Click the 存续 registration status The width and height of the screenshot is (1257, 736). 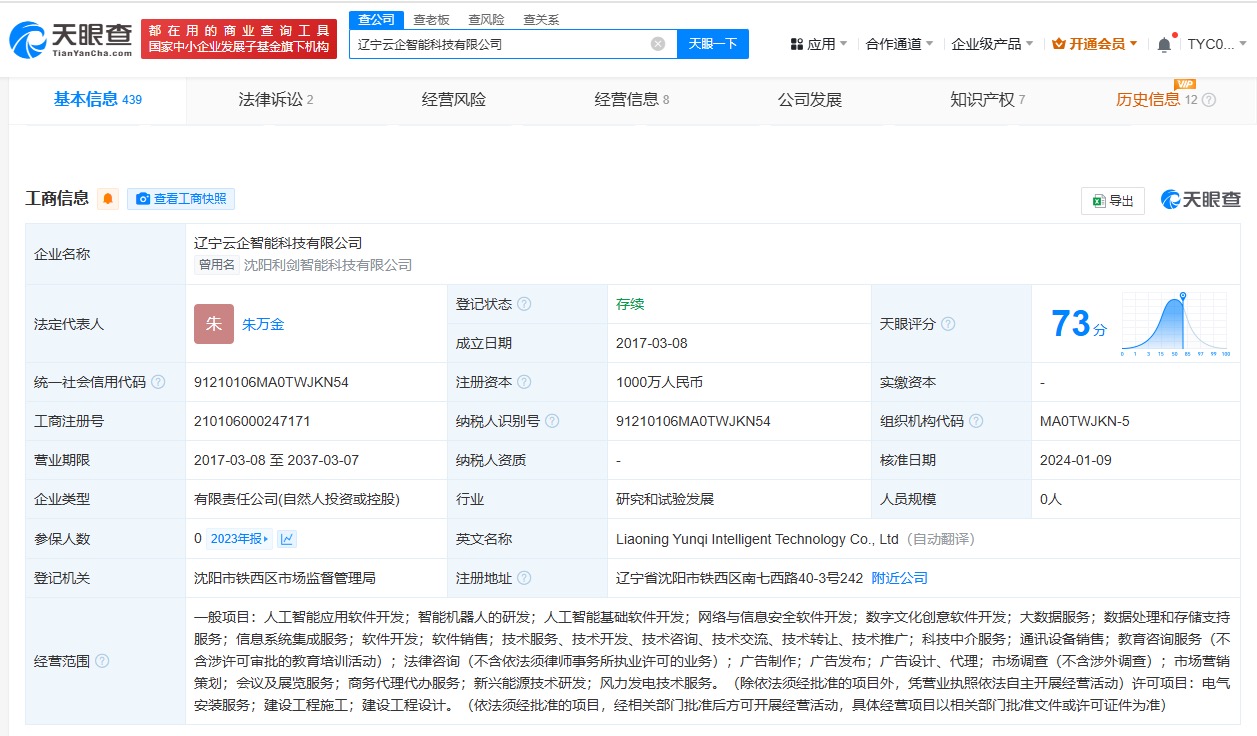pos(630,304)
